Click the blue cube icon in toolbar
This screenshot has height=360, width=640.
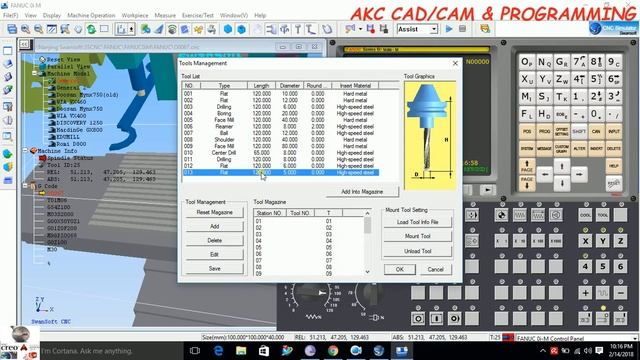click(228, 29)
